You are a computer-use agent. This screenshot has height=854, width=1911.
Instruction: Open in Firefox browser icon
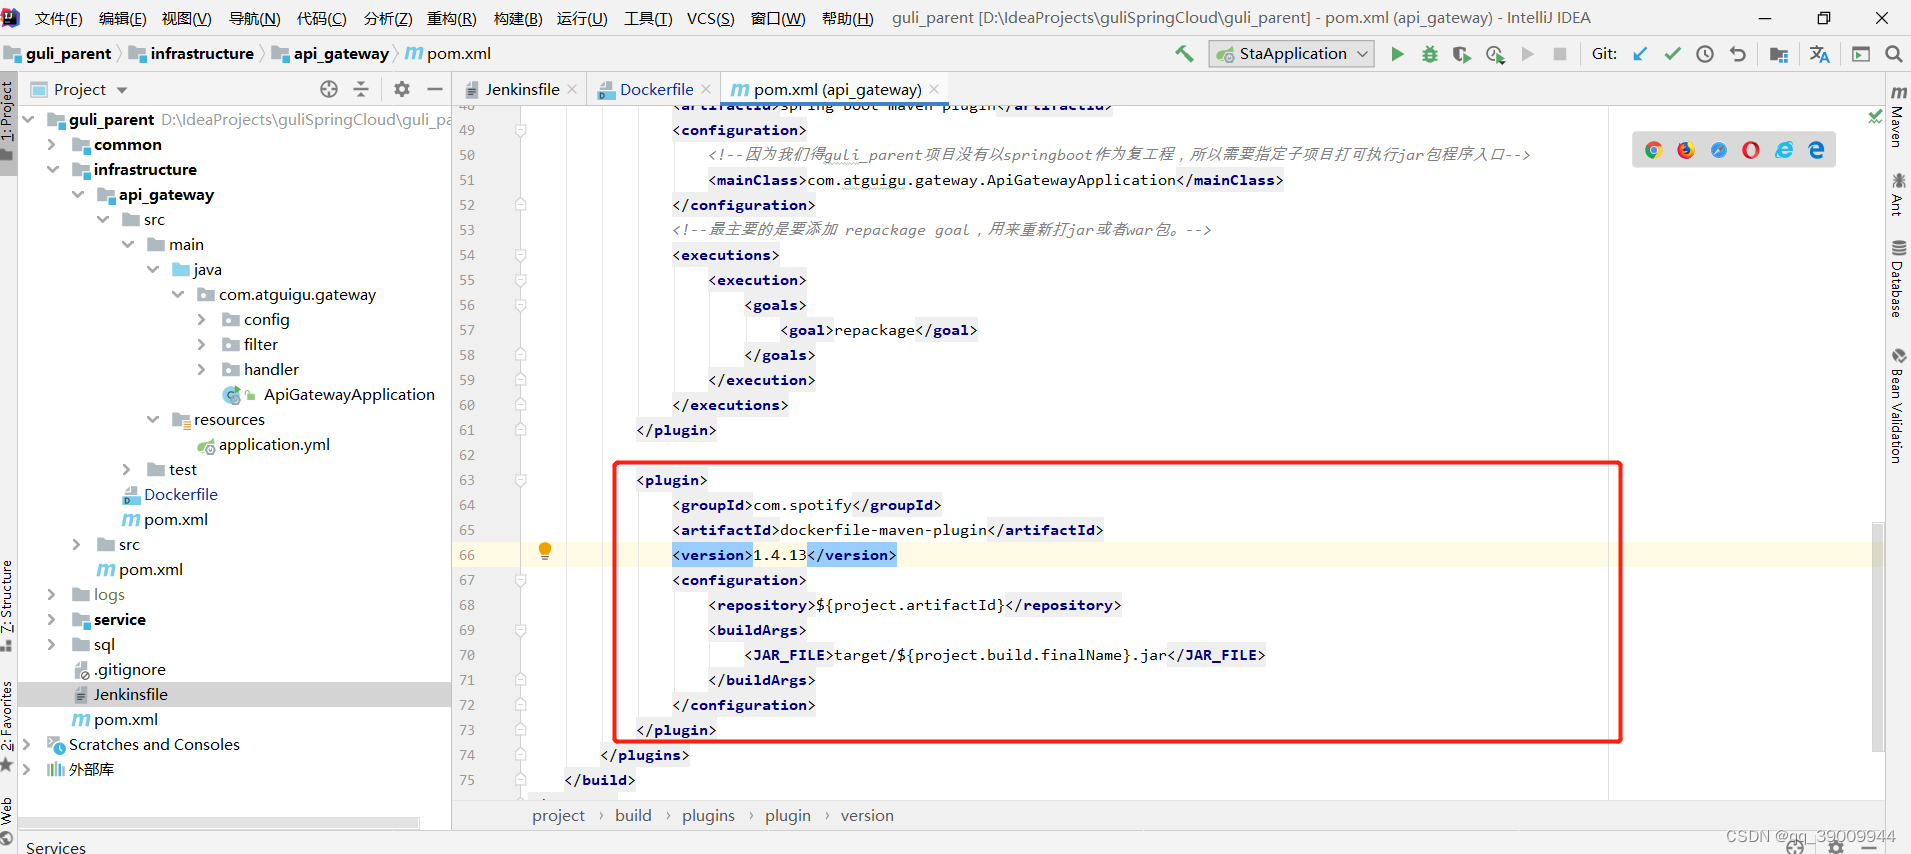tap(1686, 150)
